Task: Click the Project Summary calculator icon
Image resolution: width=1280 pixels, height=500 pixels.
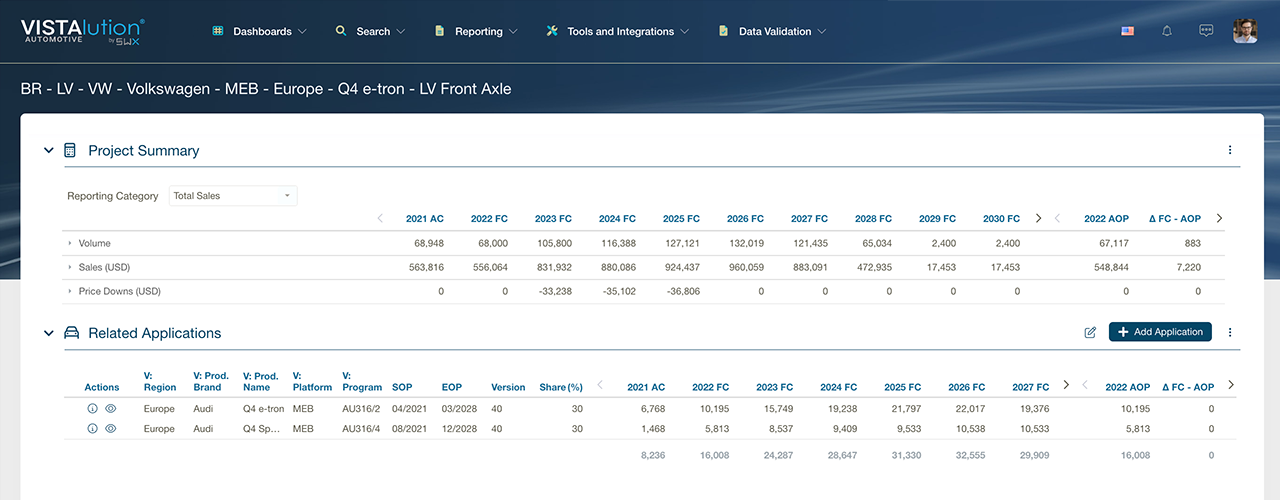Action: click(x=70, y=150)
